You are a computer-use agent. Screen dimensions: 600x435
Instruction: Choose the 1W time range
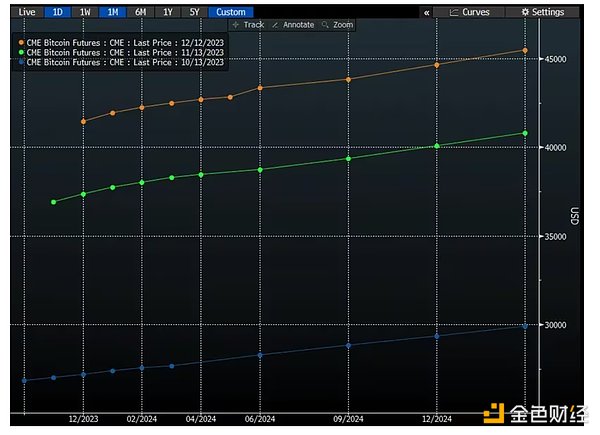(86, 12)
